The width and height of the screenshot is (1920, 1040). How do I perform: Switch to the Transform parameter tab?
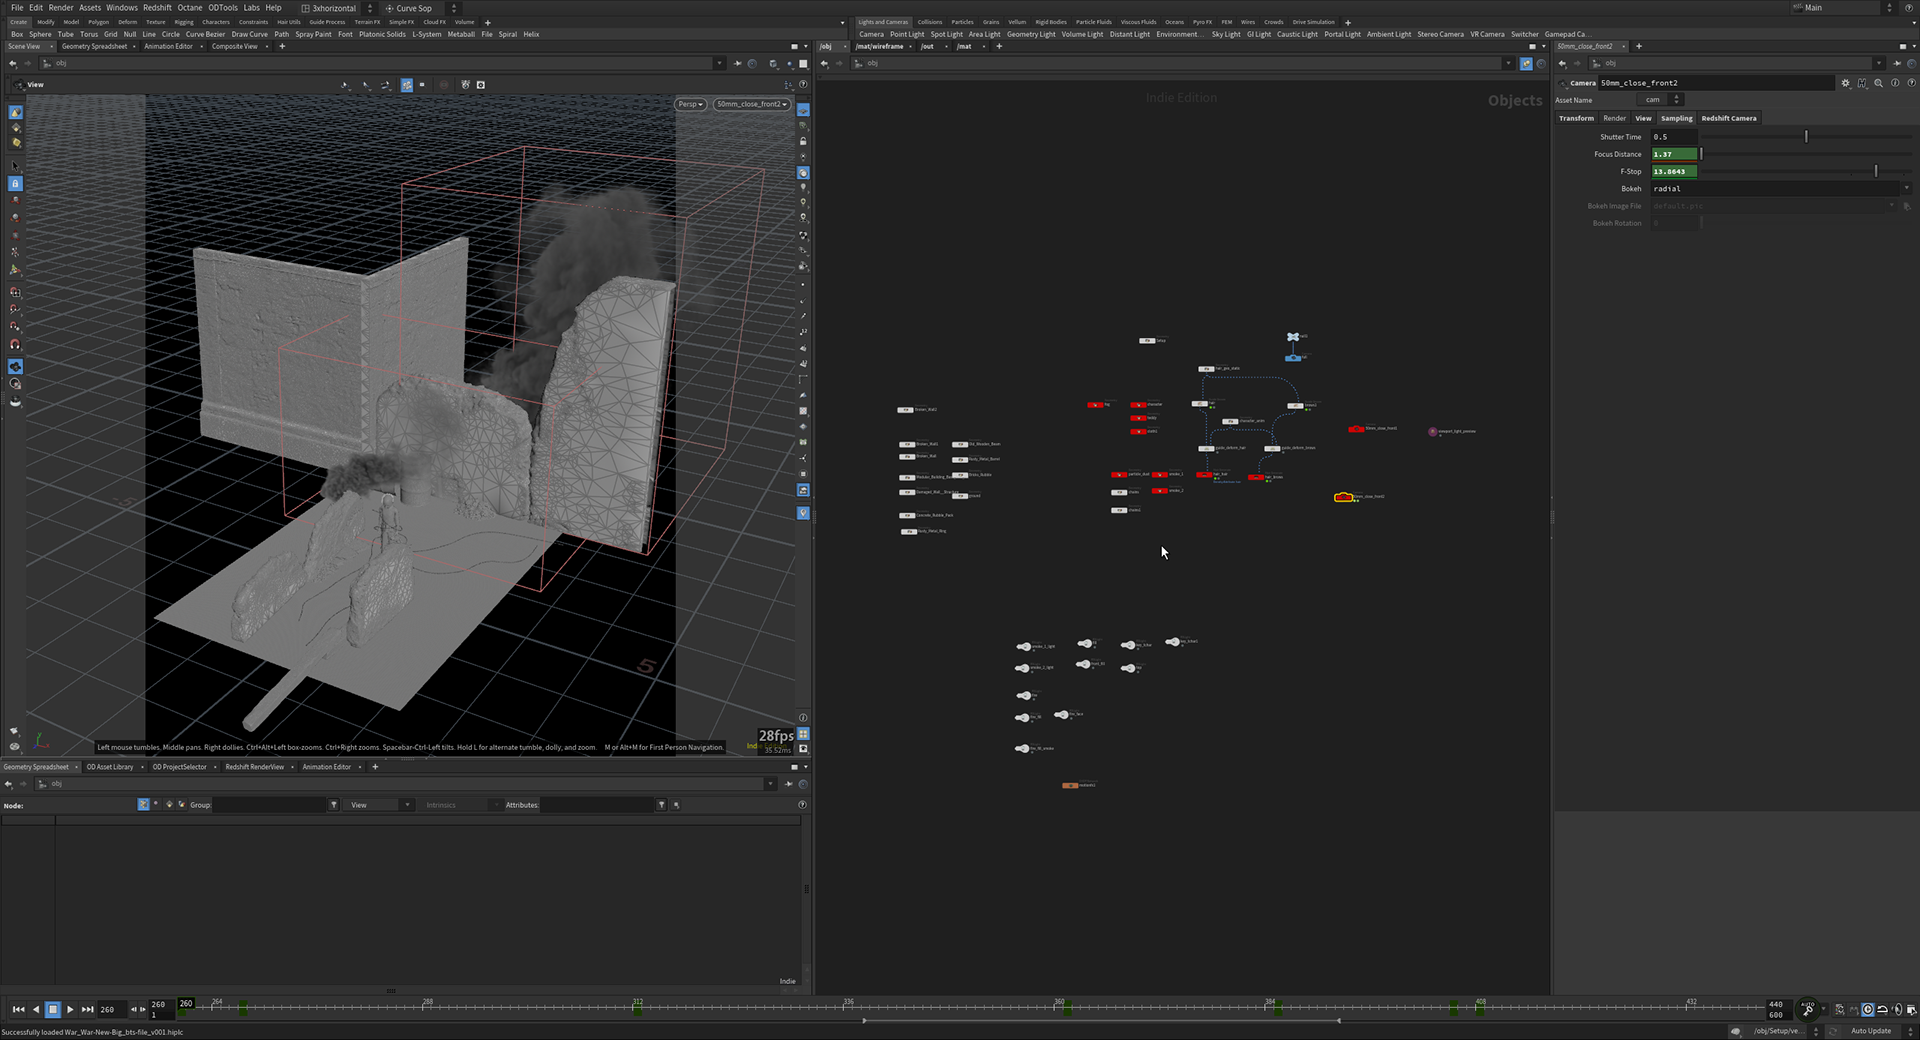(x=1576, y=118)
